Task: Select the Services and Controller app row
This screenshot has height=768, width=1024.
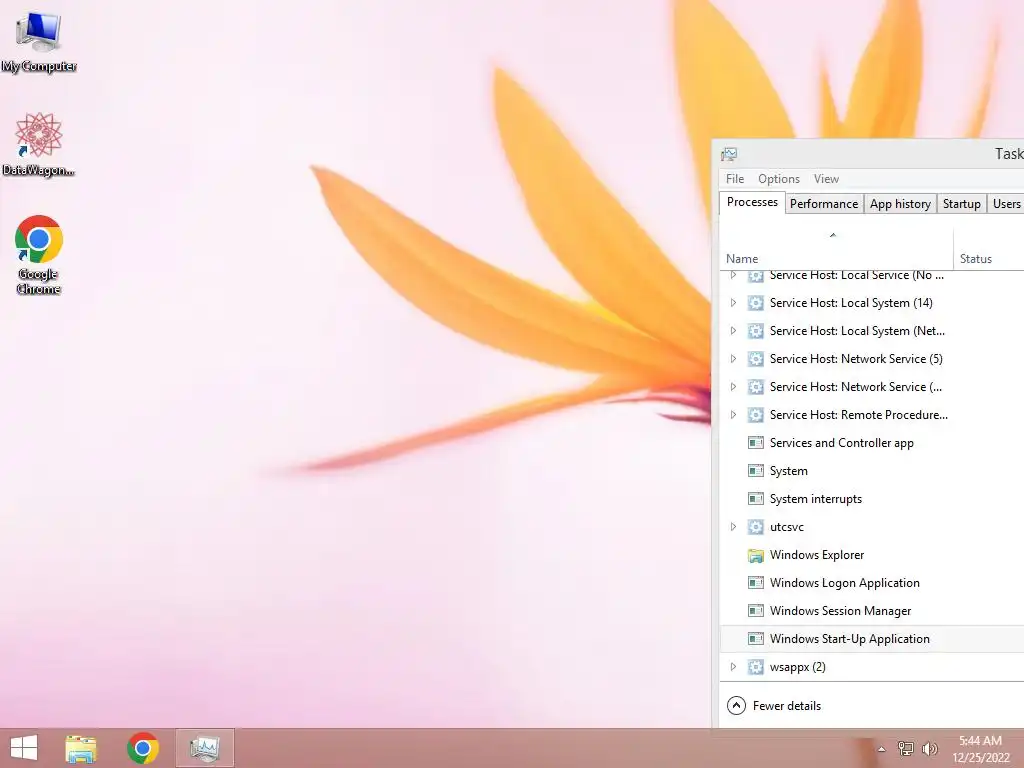Action: tap(872, 443)
